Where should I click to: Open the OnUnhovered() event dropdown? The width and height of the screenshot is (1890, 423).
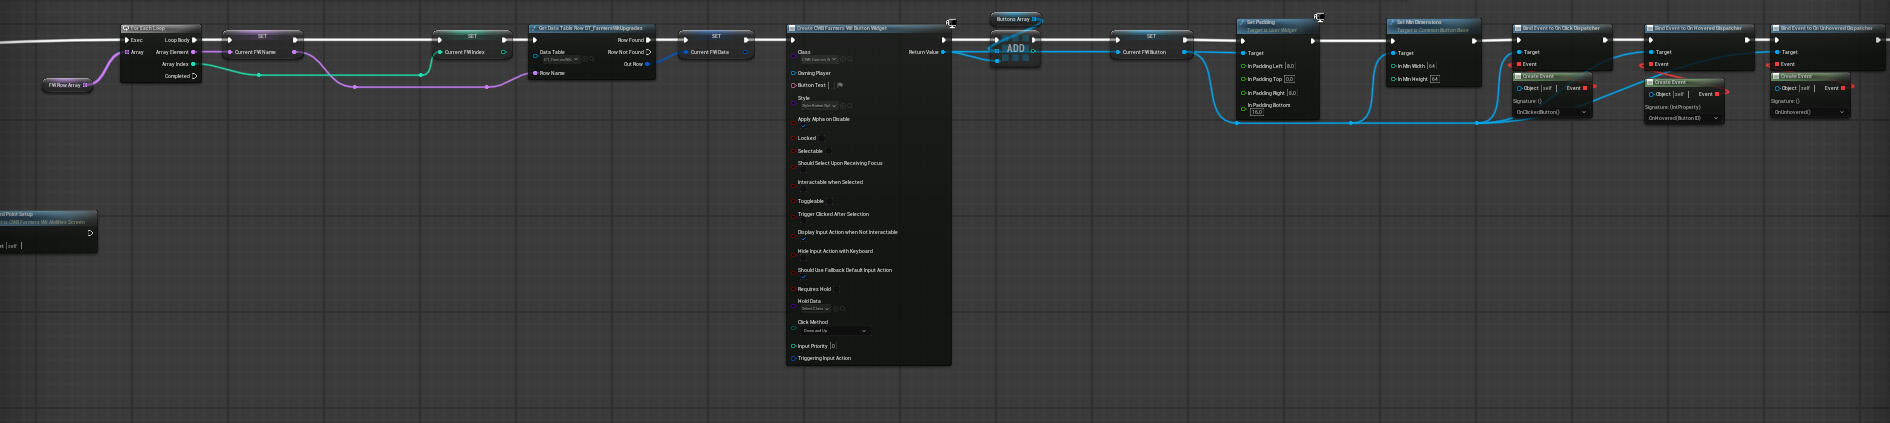tap(1810, 112)
